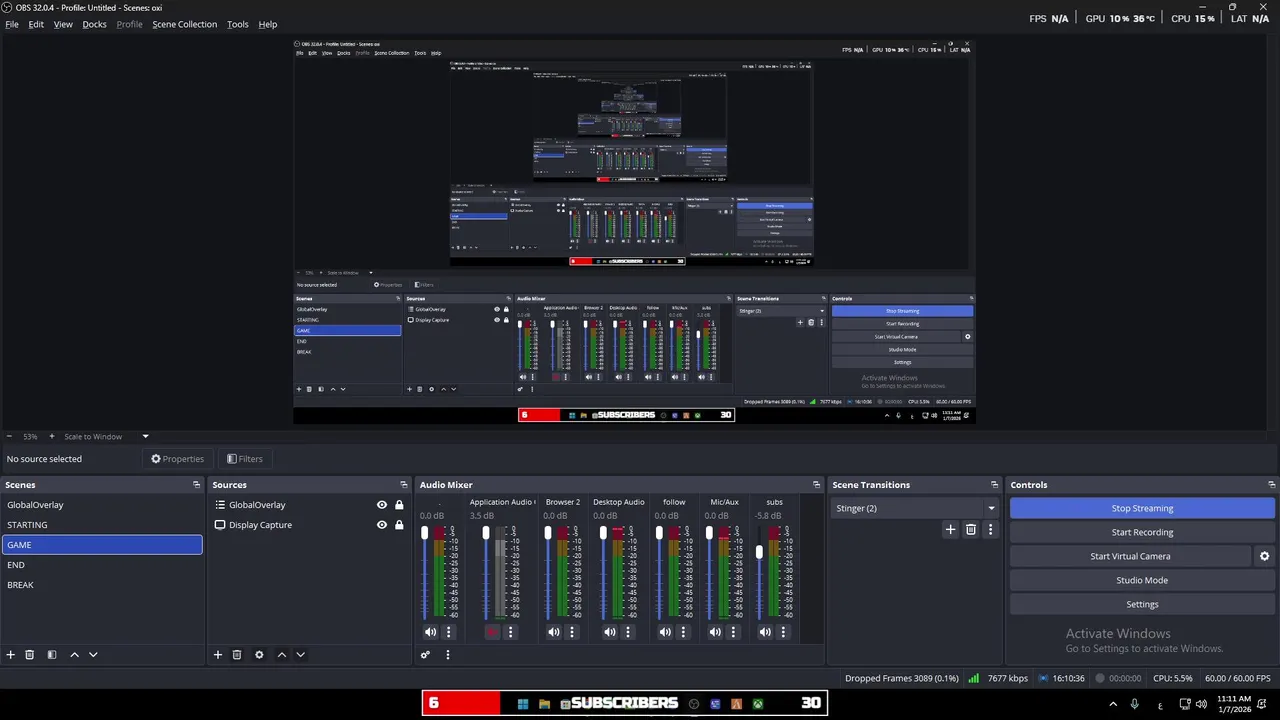Viewport: 1280px width, 720px height.
Task: Remove selected scene with trash icon
Action: [x=30, y=655]
